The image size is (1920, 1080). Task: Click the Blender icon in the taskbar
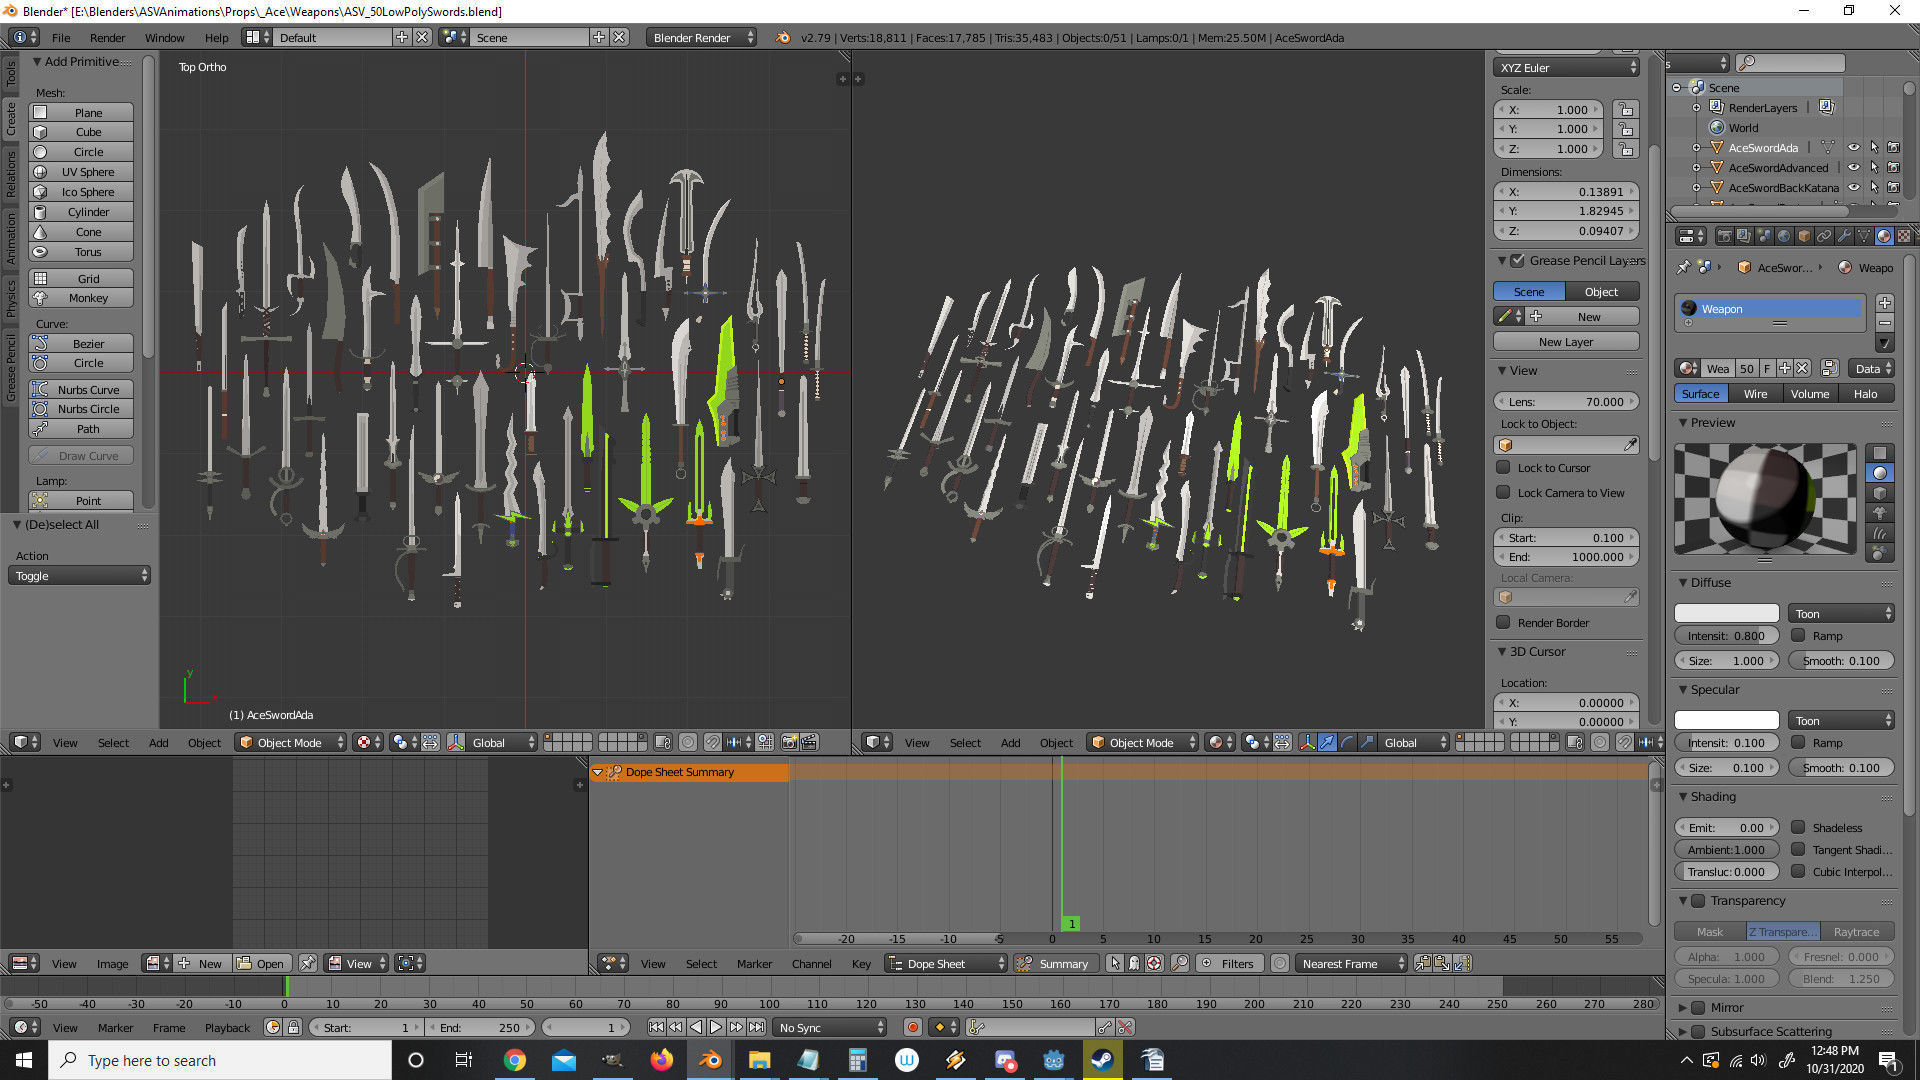(x=710, y=1060)
